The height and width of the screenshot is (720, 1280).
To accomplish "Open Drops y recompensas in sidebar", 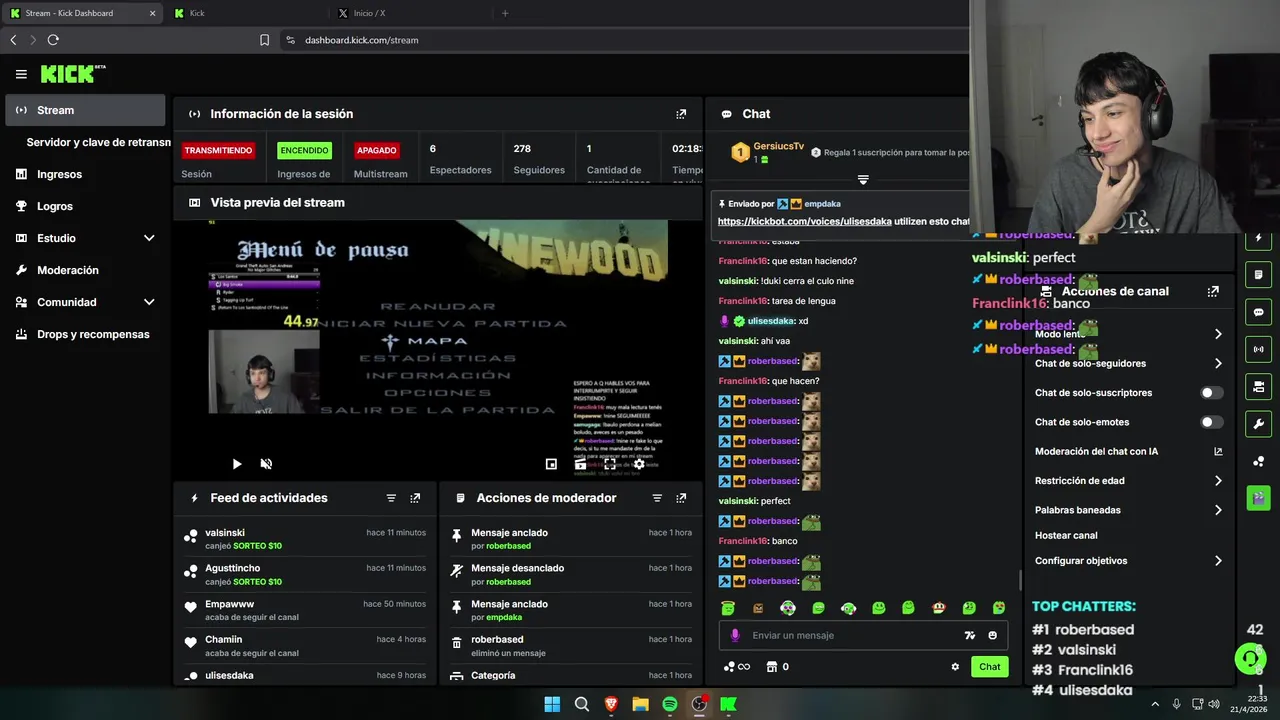I will 85,334.
